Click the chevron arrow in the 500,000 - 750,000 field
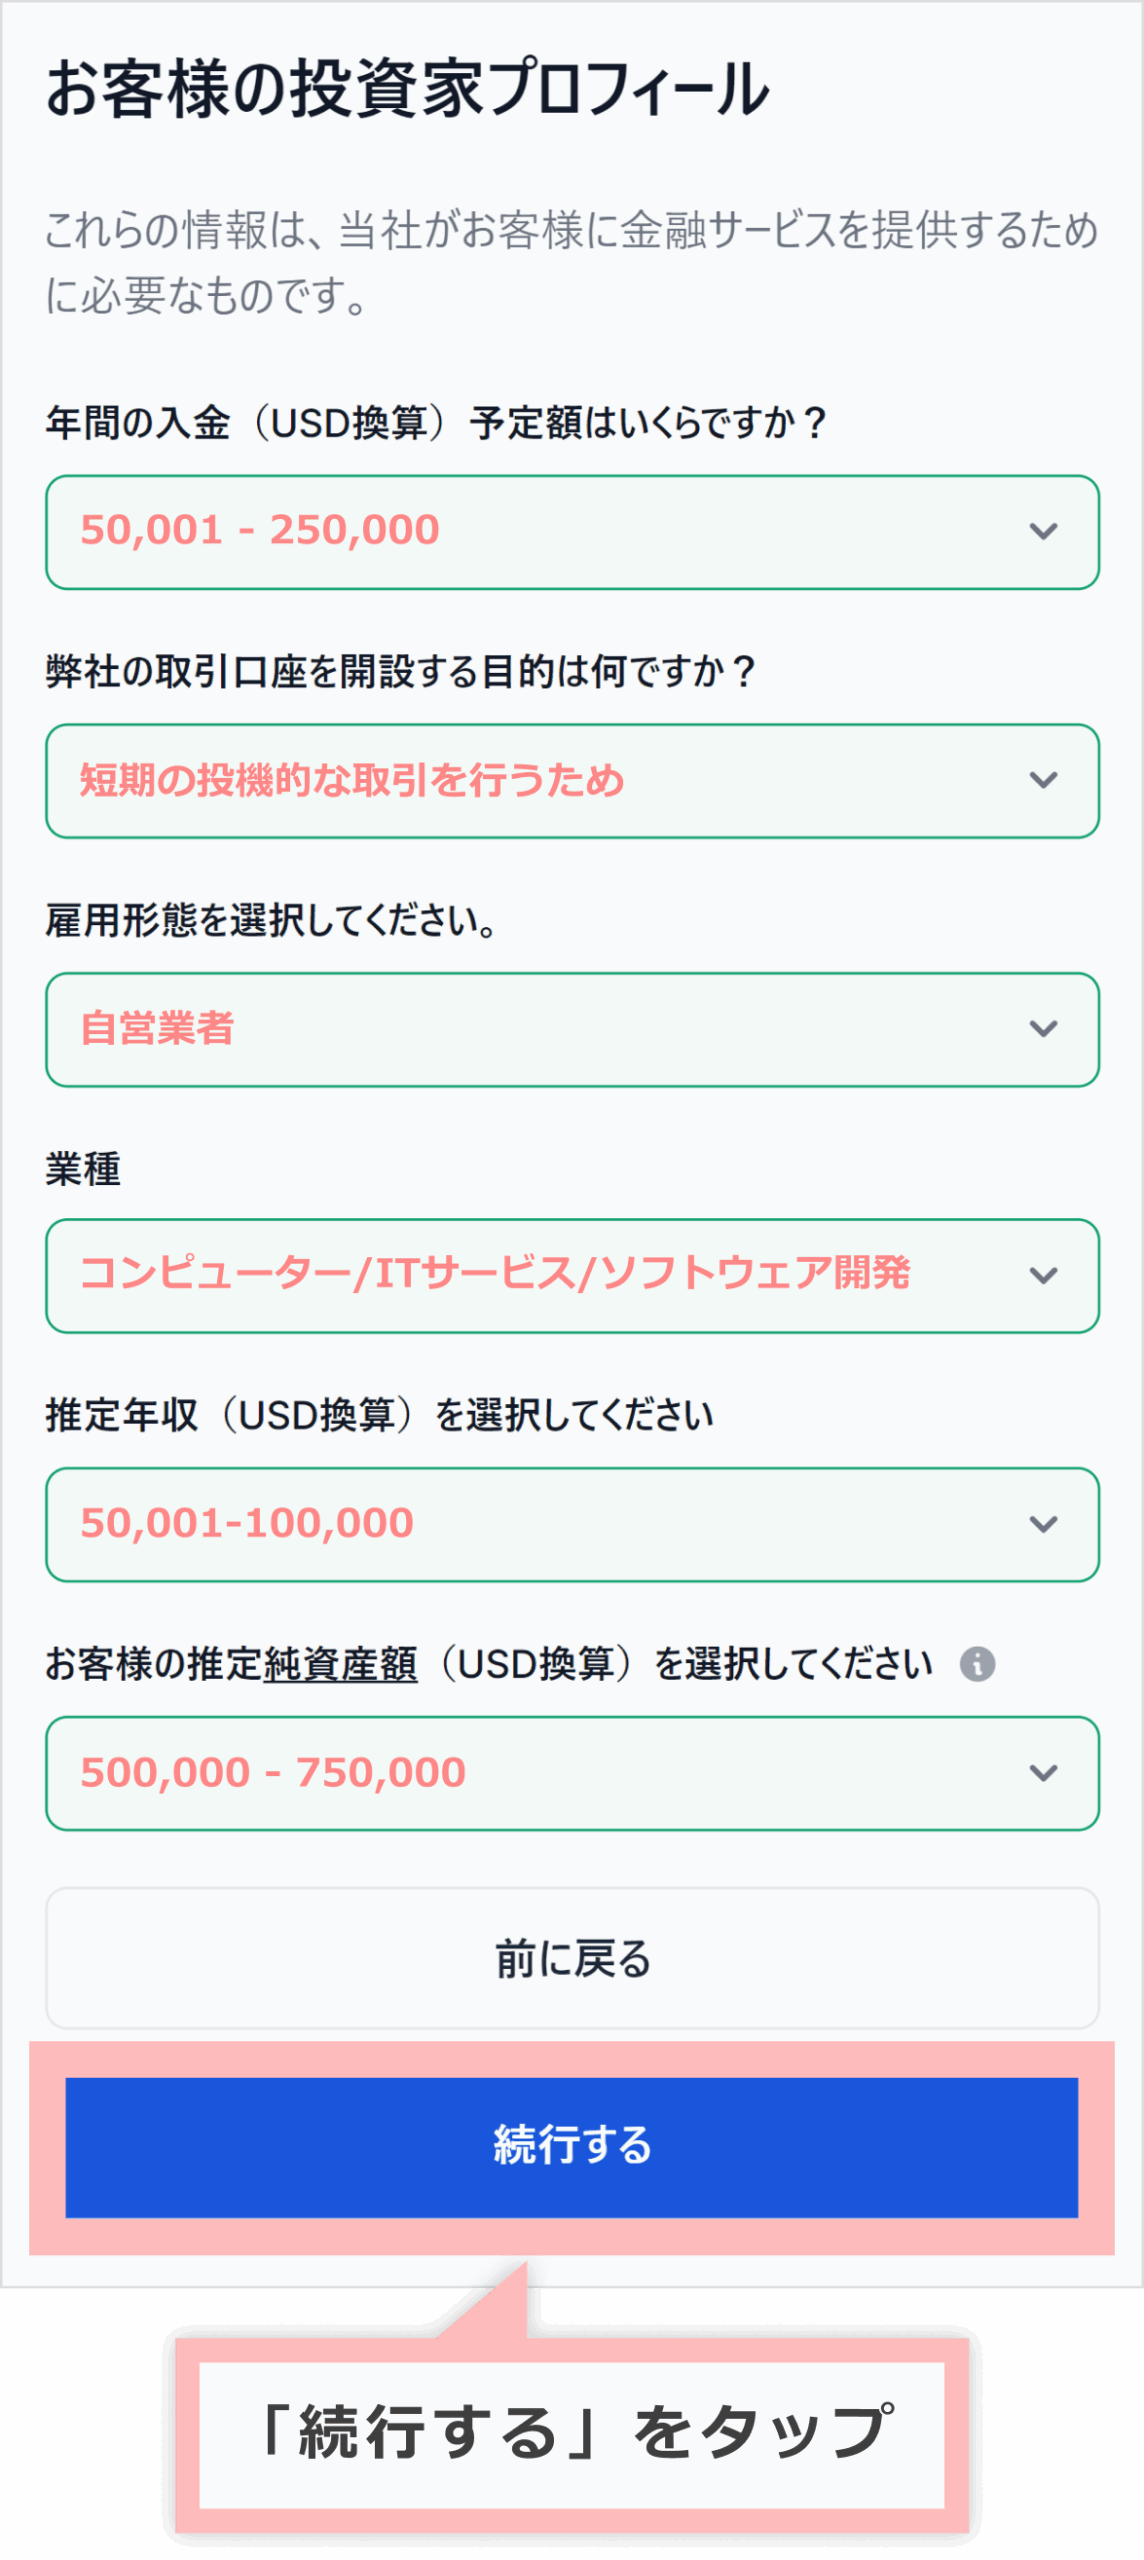1144x2560 pixels. click(x=1043, y=1773)
